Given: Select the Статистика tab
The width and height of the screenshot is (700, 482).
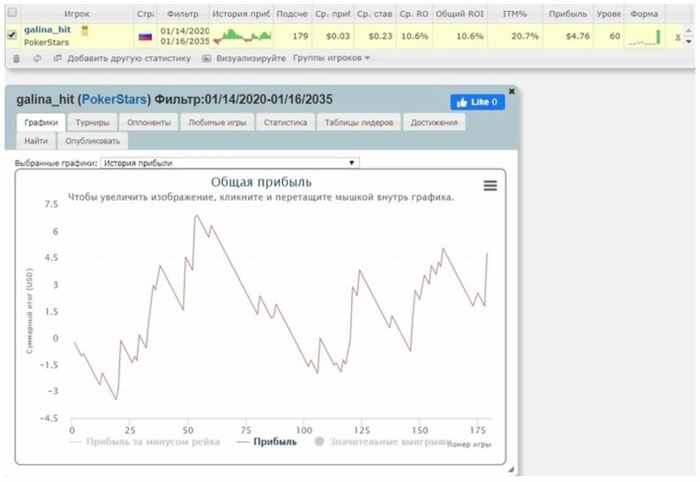Looking at the screenshot, I should pos(285,122).
